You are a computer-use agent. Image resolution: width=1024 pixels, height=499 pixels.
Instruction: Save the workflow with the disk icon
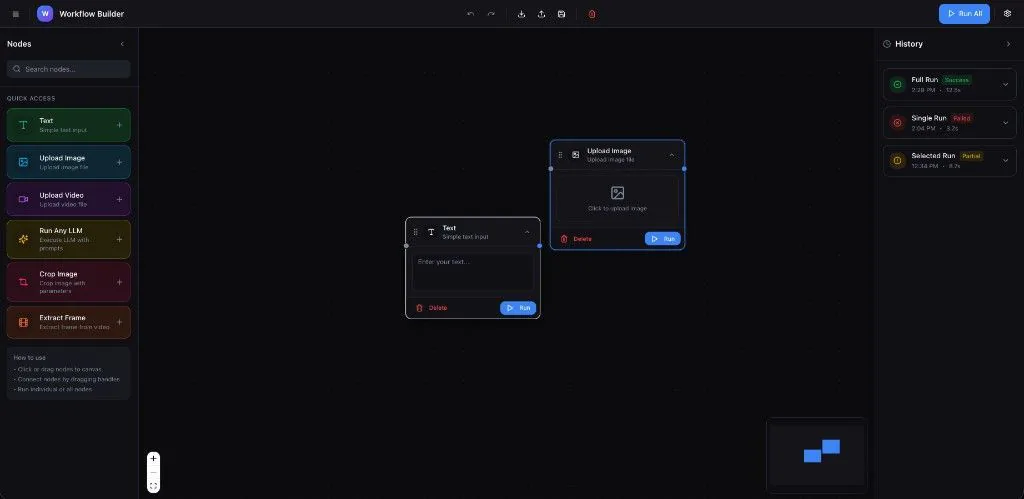562,14
